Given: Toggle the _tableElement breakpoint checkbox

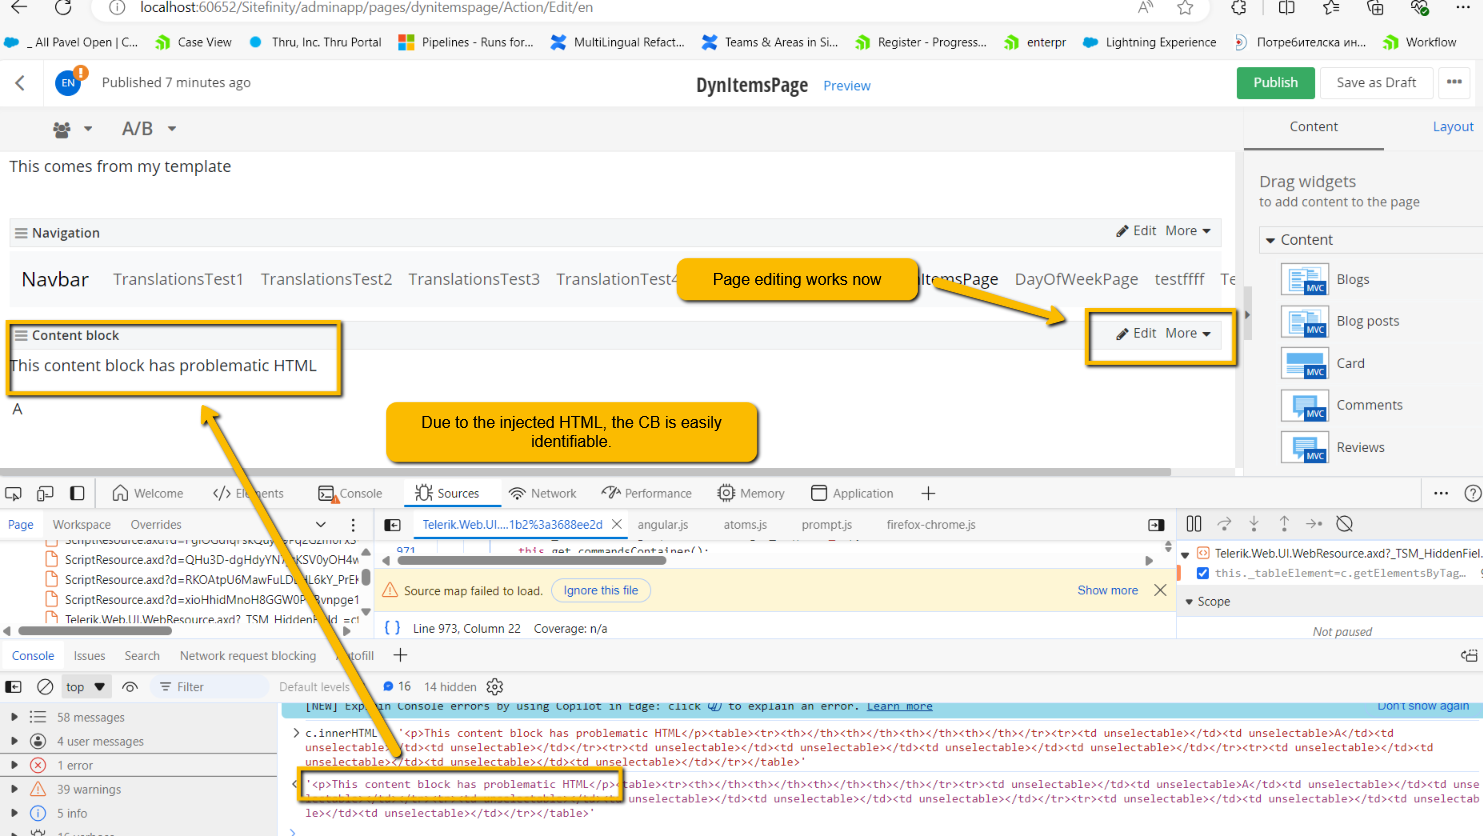Looking at the screenshot, I should coord(1203,573).
